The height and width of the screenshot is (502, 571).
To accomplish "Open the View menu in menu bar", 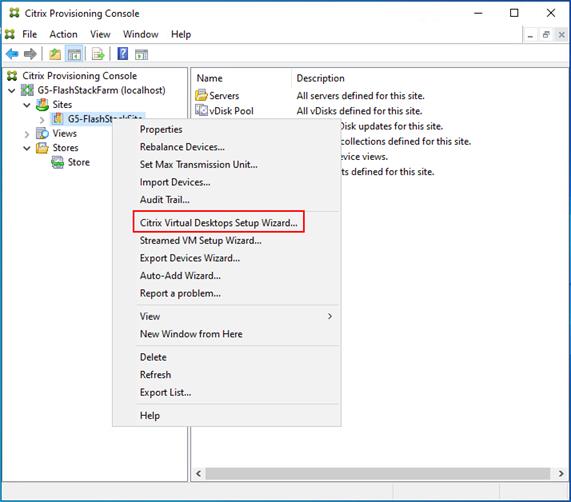I will click(x=100, y=34).
